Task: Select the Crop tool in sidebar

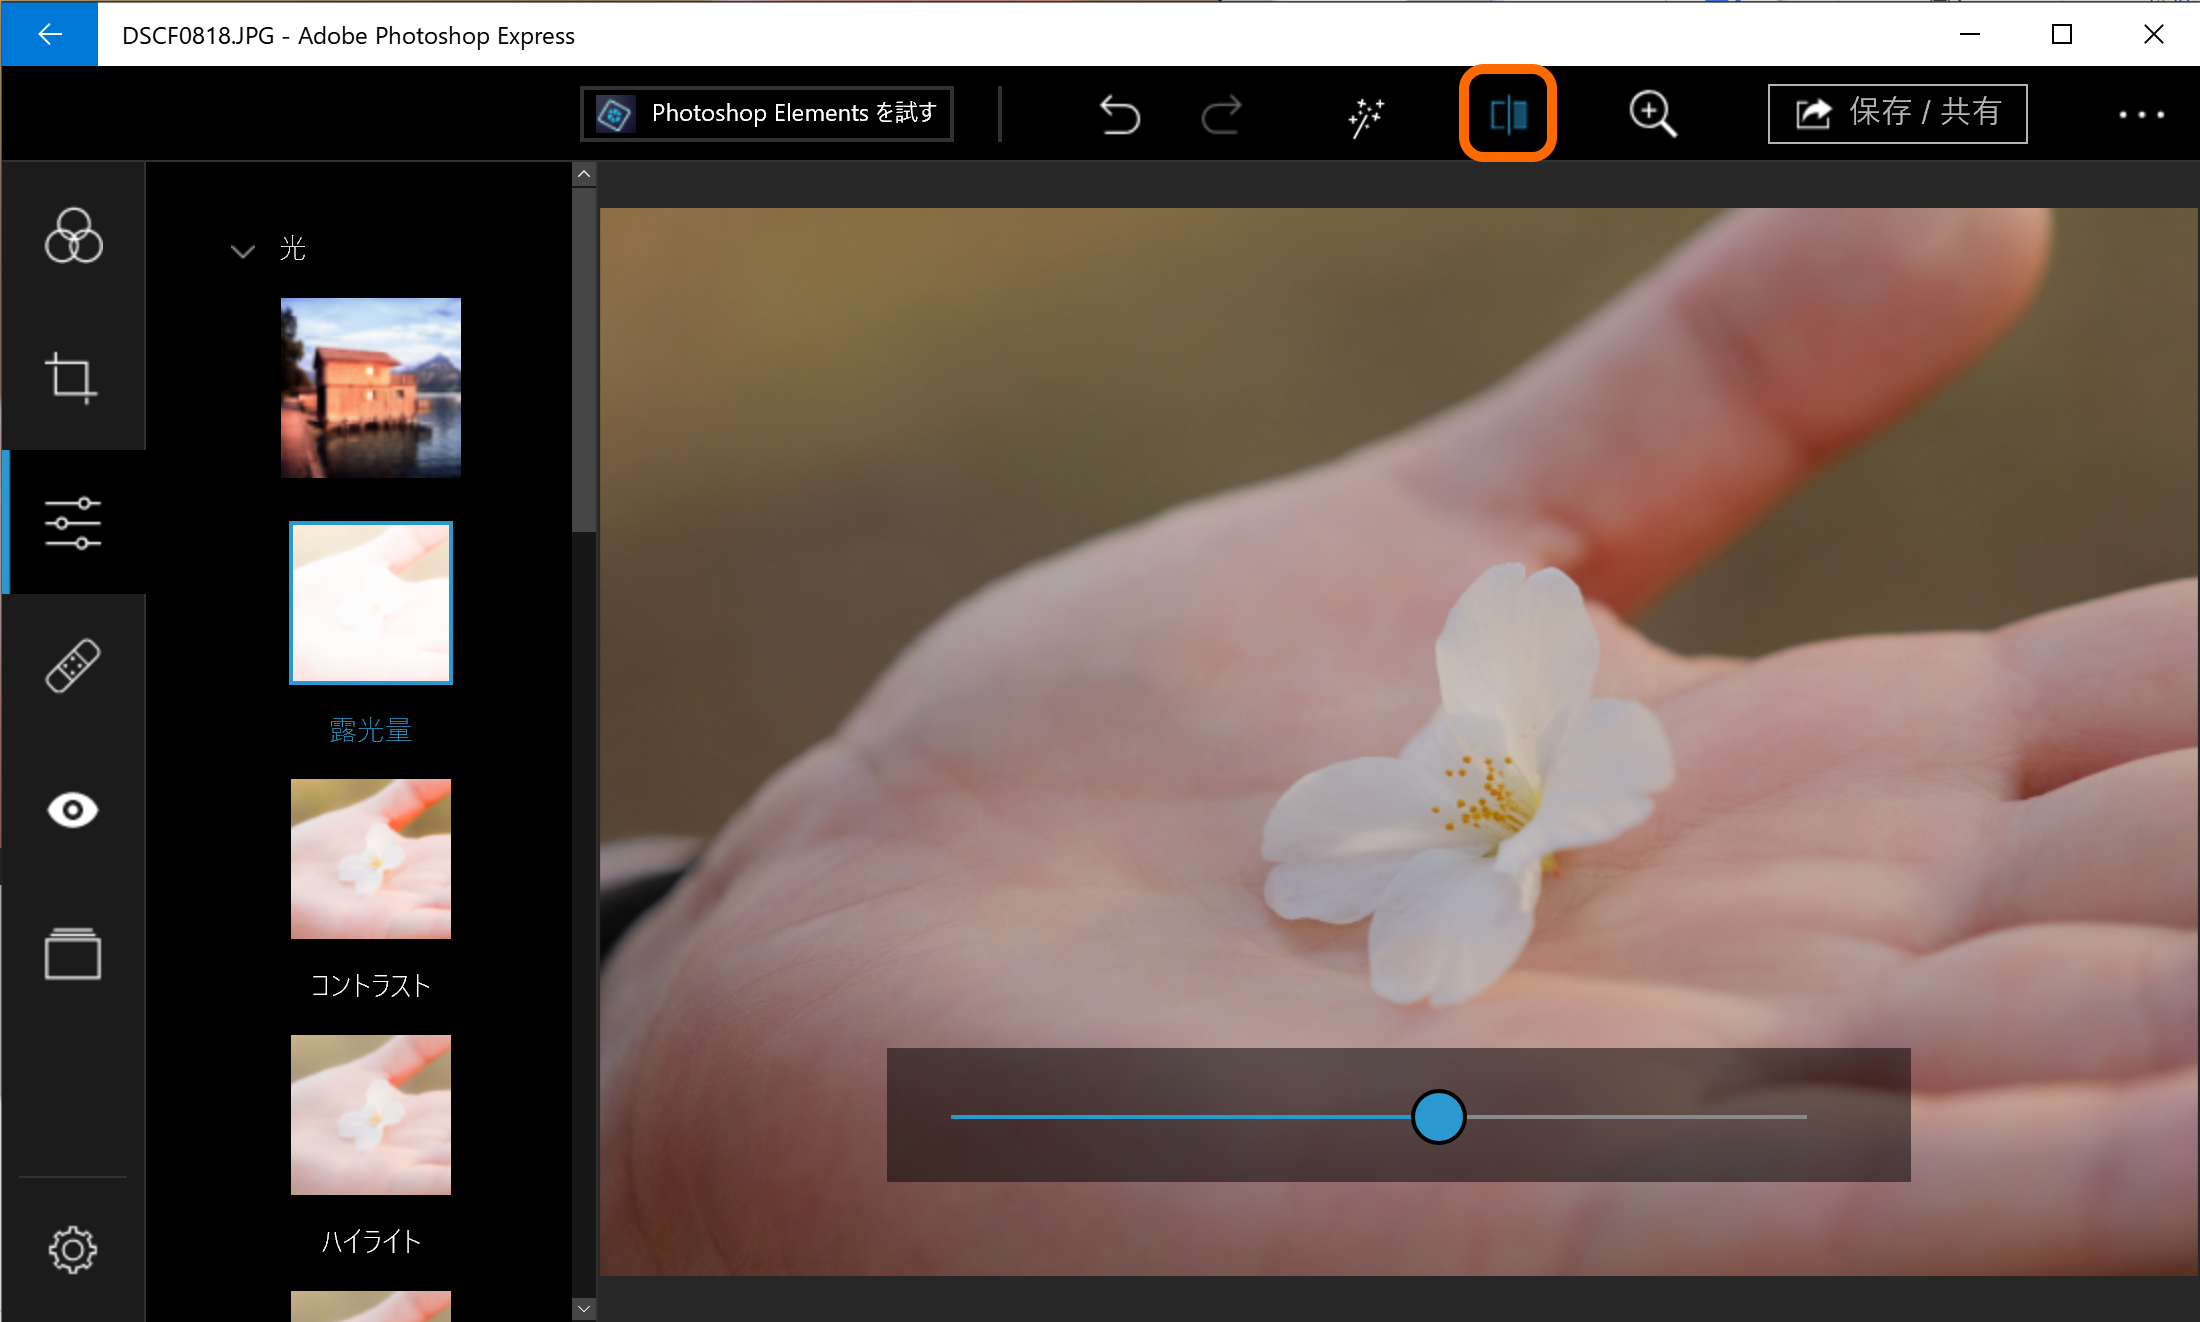Action: [71, 378]
